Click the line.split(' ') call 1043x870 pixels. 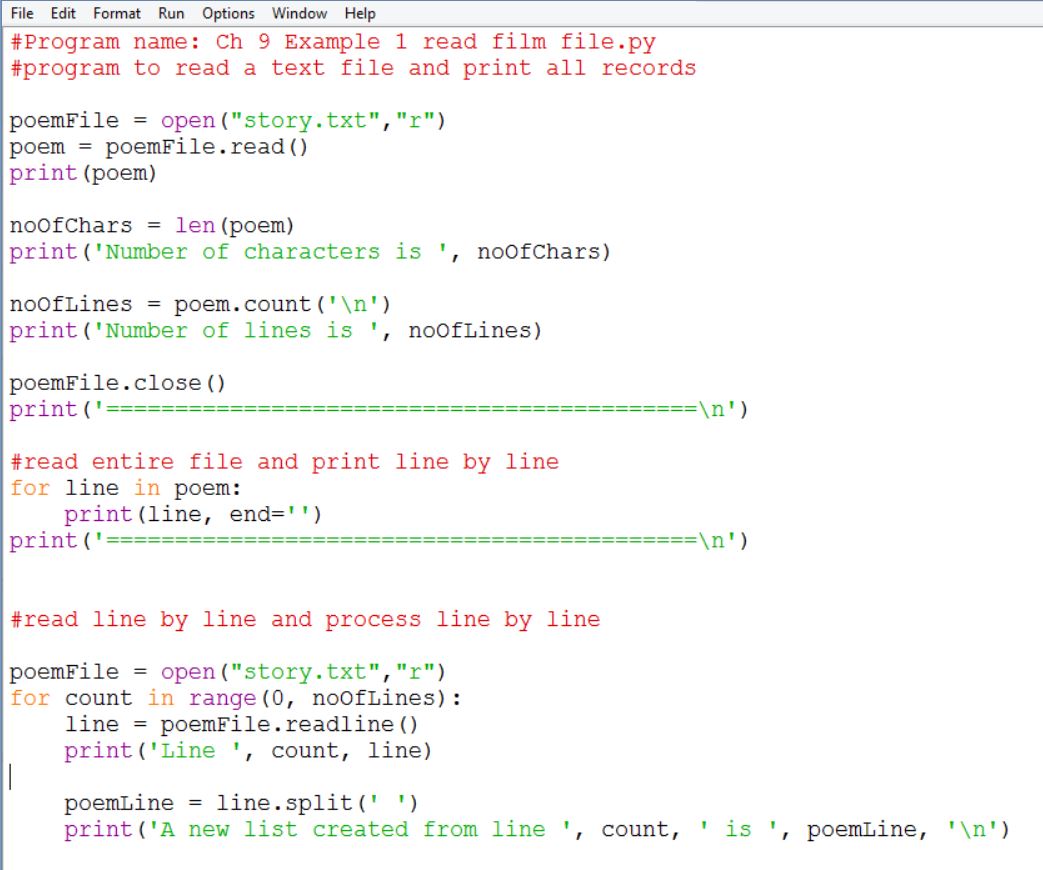pyautogui.click(x=318, y=803)
